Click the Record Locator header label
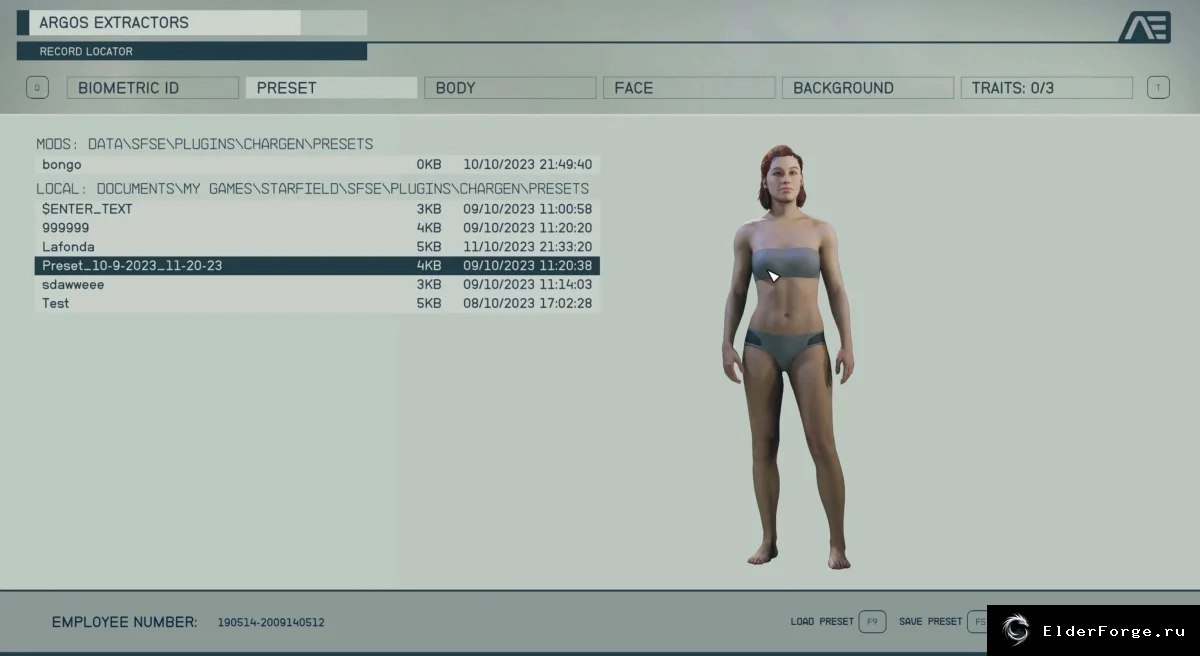The image size is (1200, 656). coord(86,51)
